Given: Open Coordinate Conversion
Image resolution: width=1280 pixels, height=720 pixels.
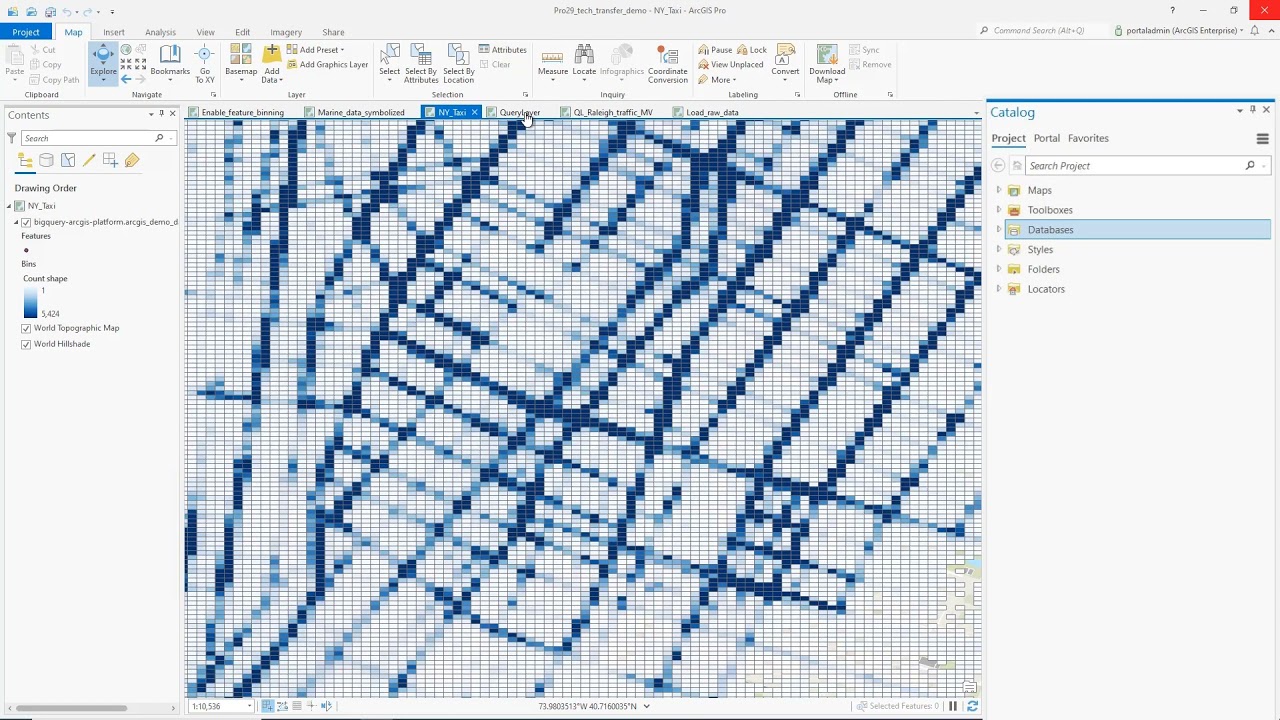Looking at the screenshot, I should (x=667, y=64).
